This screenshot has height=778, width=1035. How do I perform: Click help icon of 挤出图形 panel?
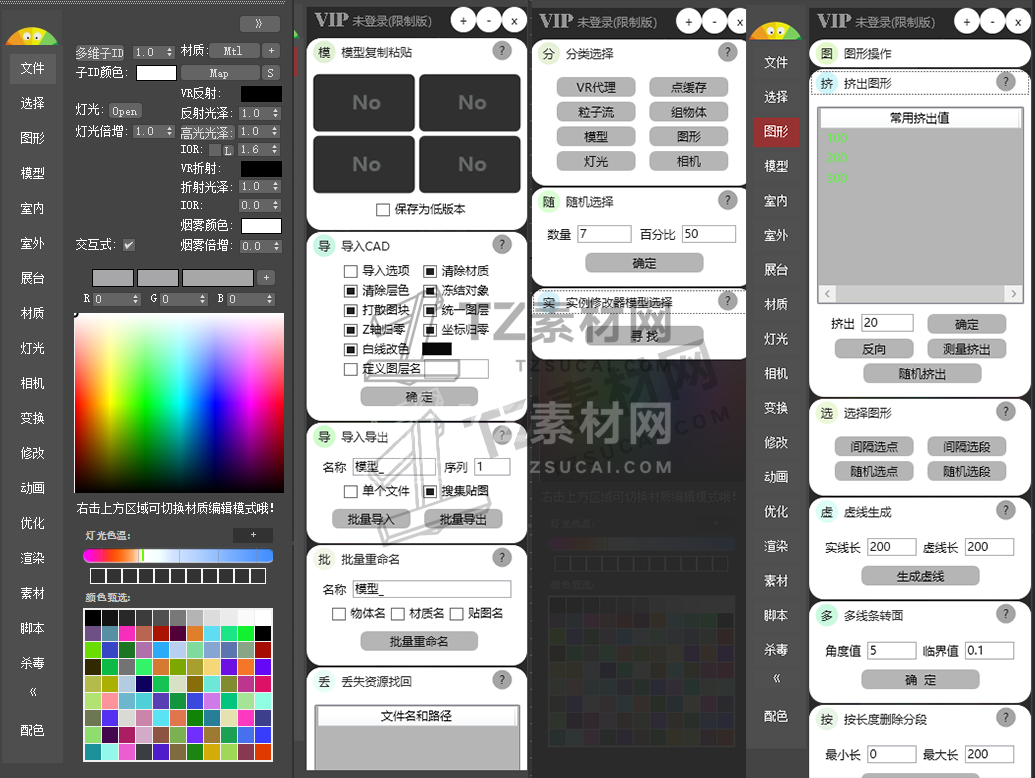tap(1005, 82)
